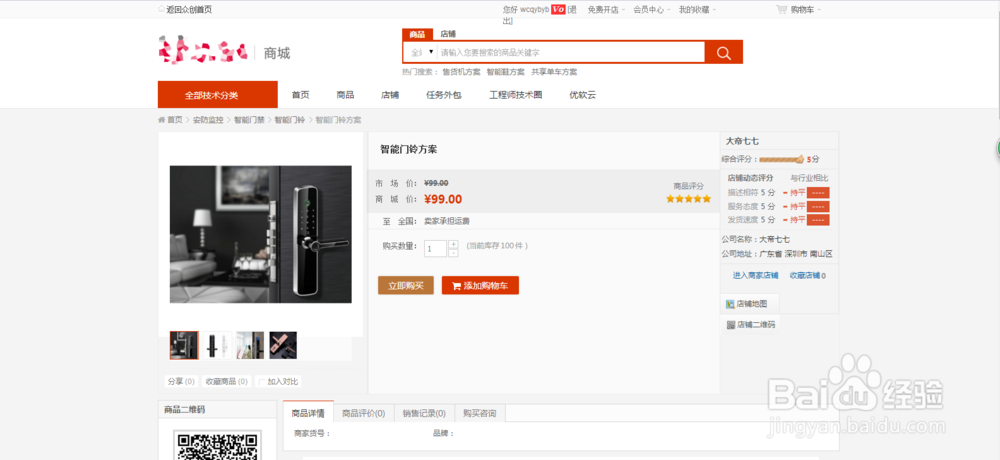The height and width of the screenshot is (460, 1000).
Task: Open the search category dropdown arrow
Action: (432, 52)
